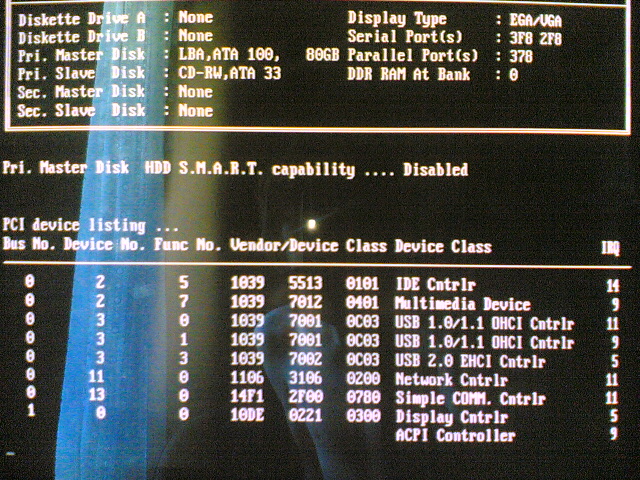Click IRQ value '9' of ACPI Controller
This screenshot has width=640, height=480.
pyautogui.click(x=614, y=434)
